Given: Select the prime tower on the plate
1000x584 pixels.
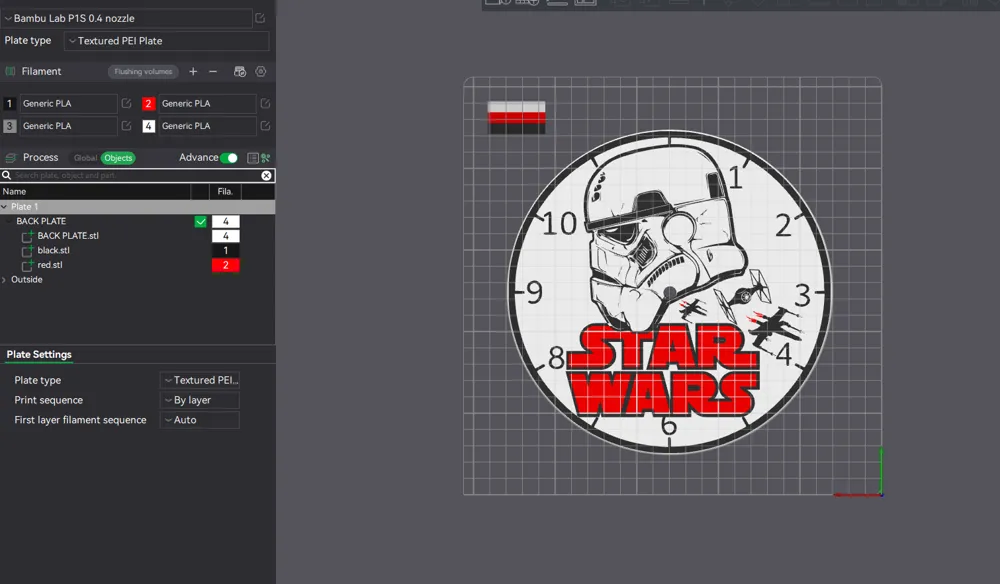Looking at the screenshot, I should pos(517,117).
